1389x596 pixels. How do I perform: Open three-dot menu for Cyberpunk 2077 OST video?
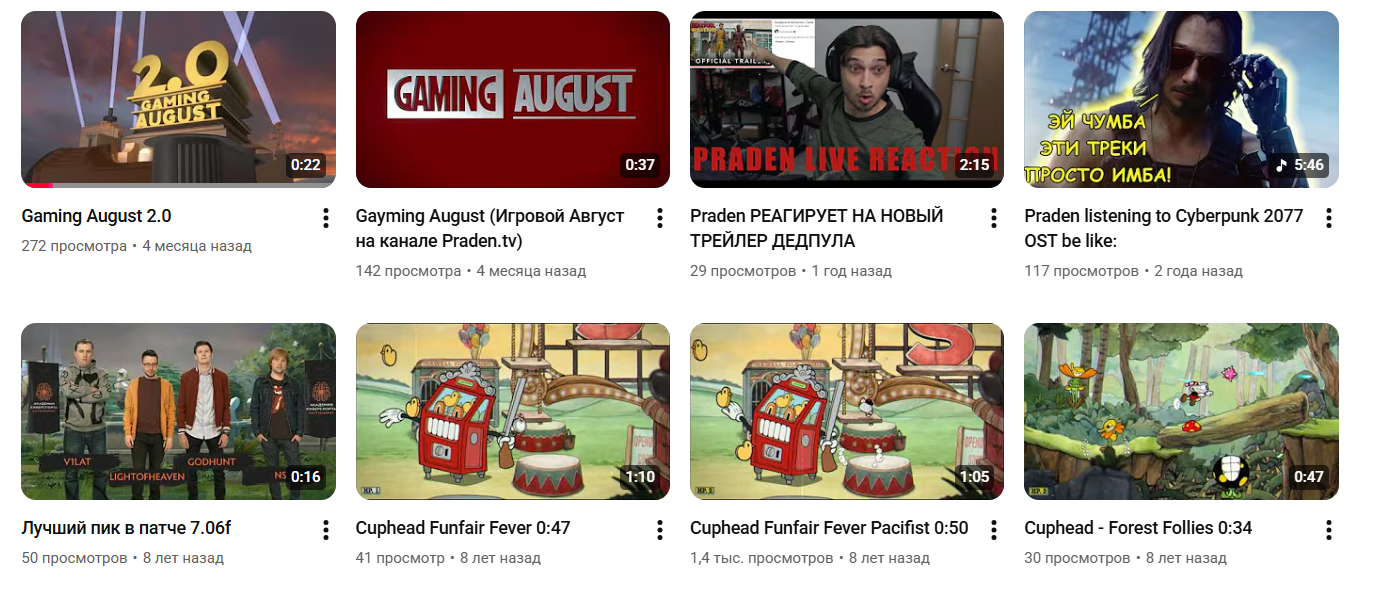point(1329,218)
